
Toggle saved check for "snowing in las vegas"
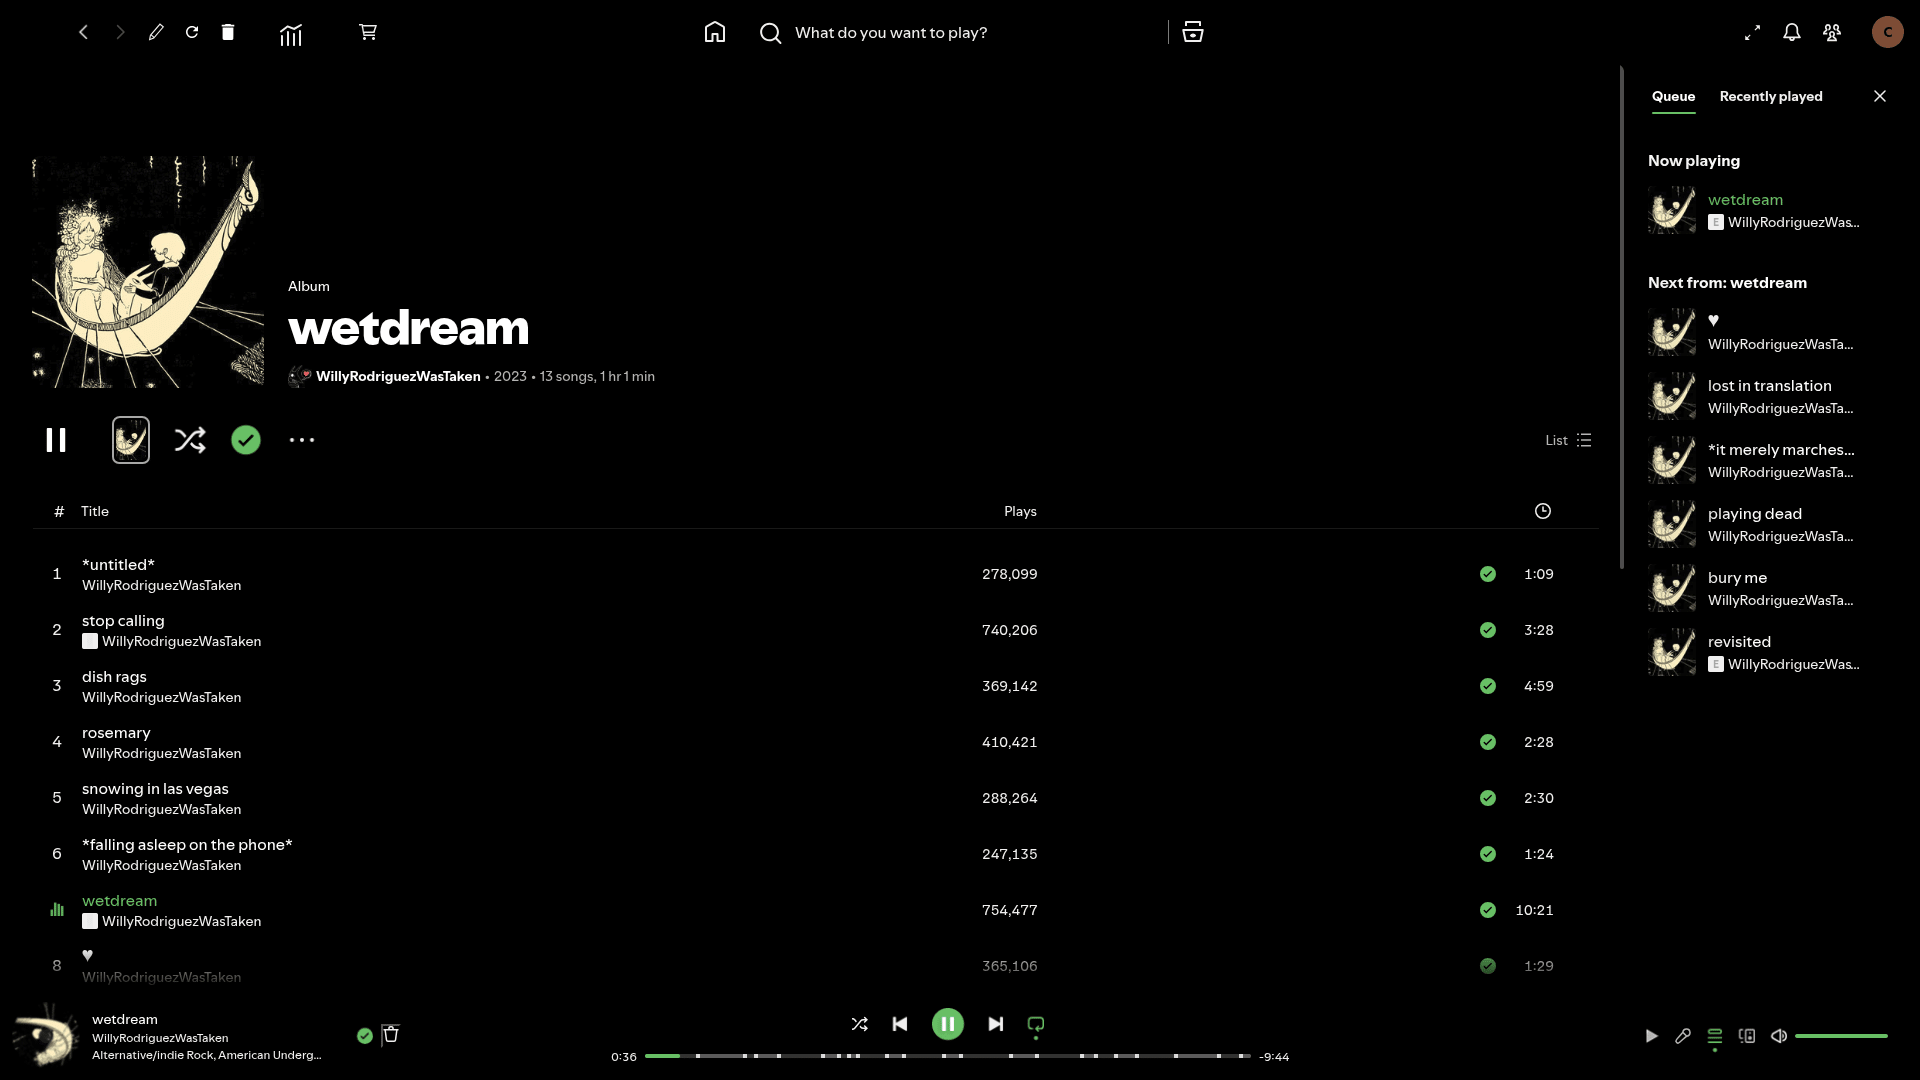tap(1488, 798)
